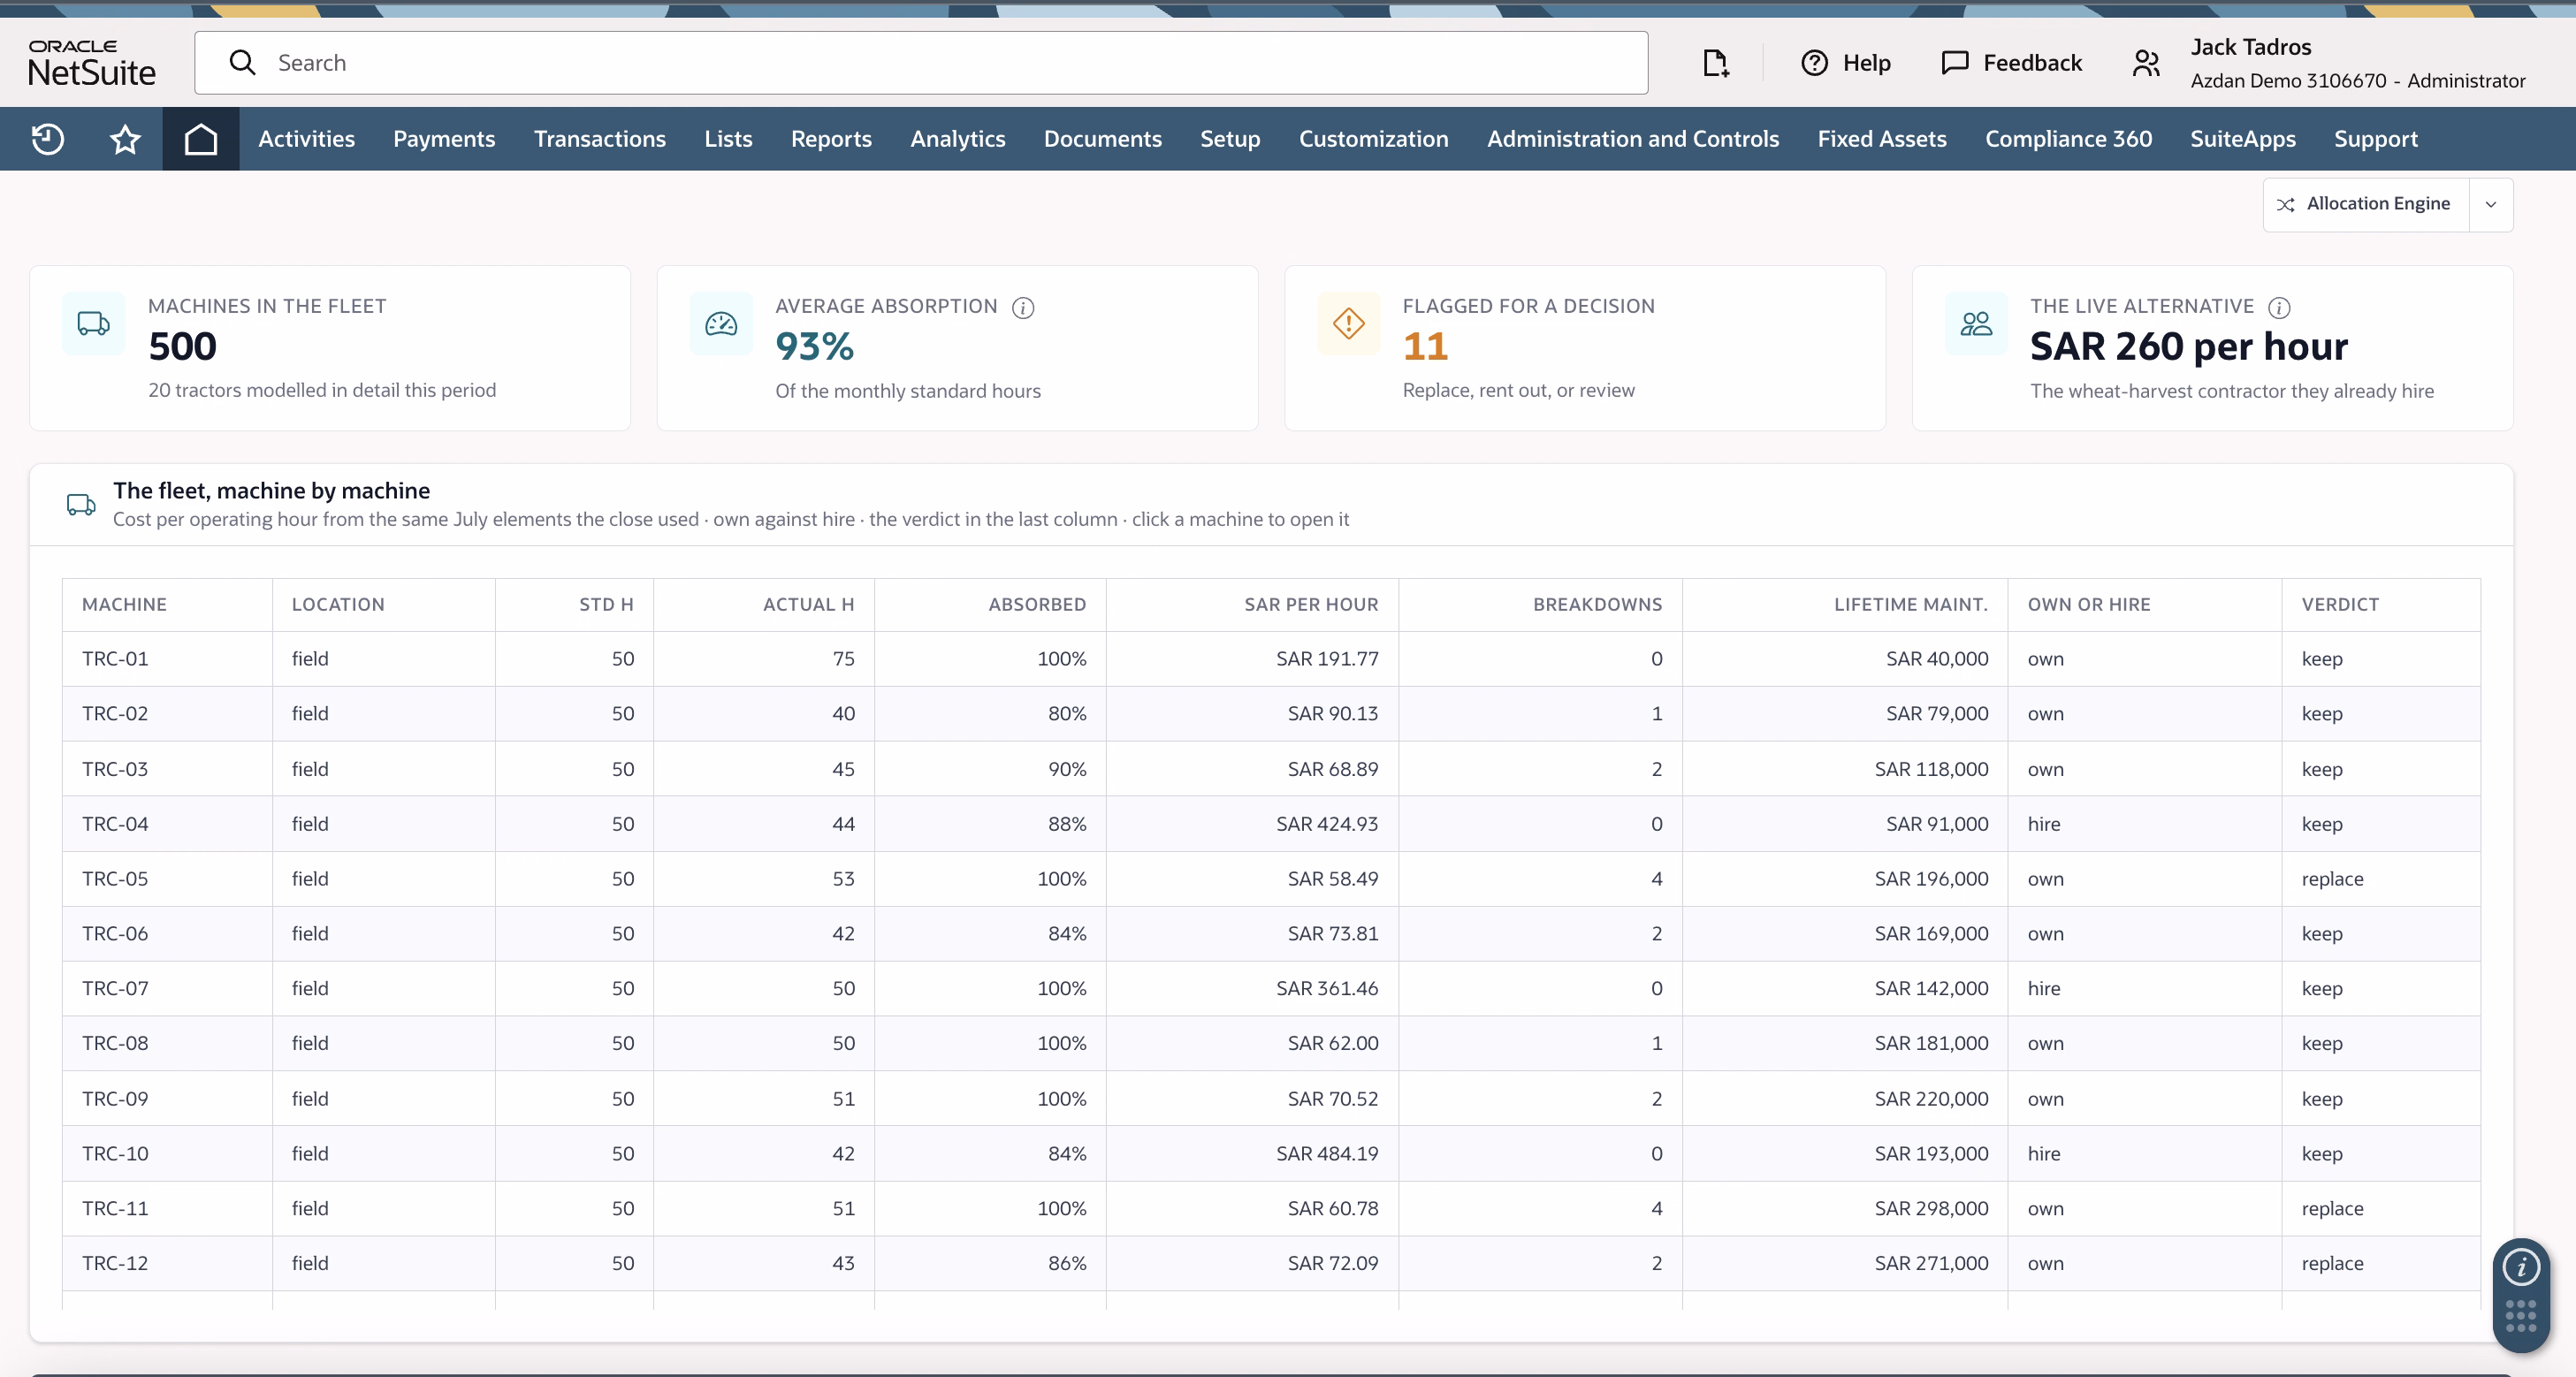
Task: Open the Fixed Assets menu
Action: 1882,139
